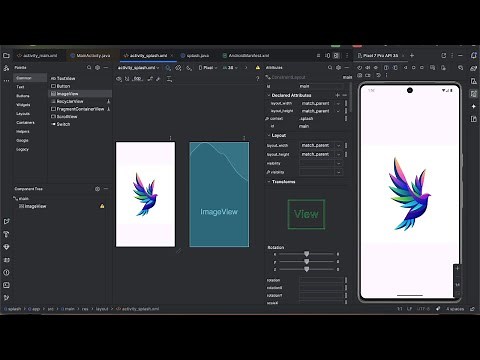Toggle view options eye in design toolbar
Image resolution: width=480 pixels, height=360 pixels.
pos(119,79)
